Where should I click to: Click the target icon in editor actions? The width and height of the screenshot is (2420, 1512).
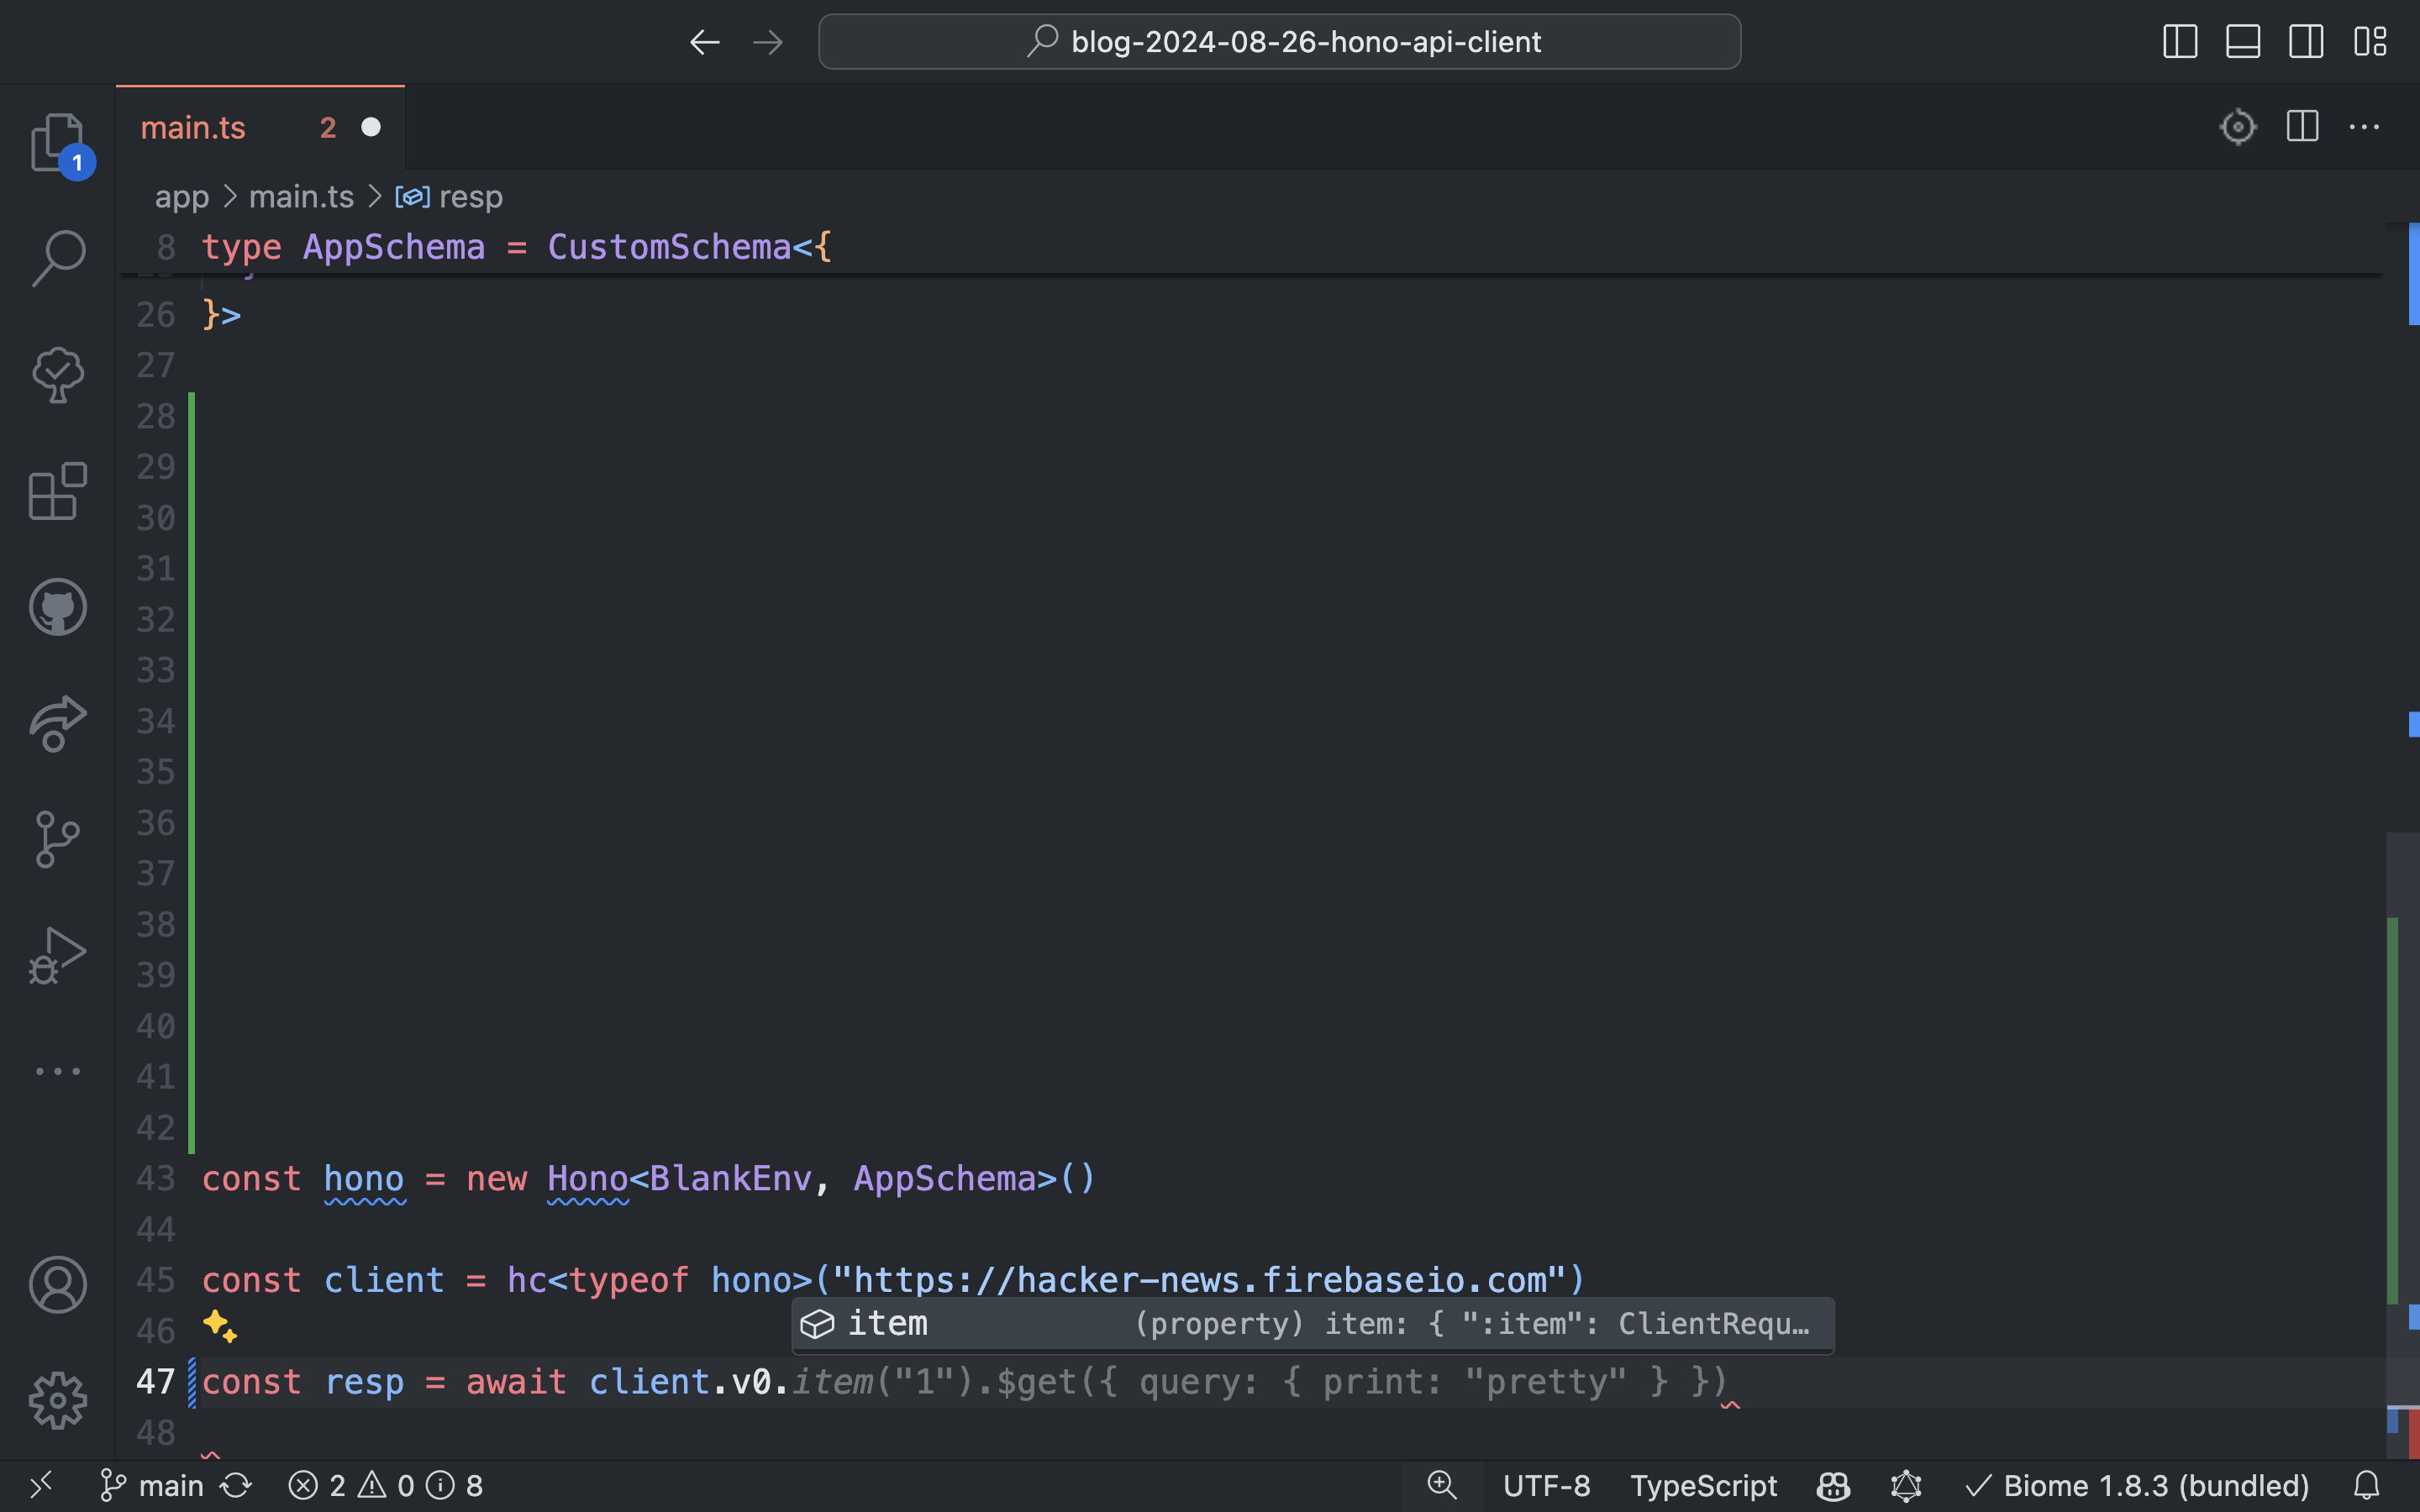[x=2238, y=127]
